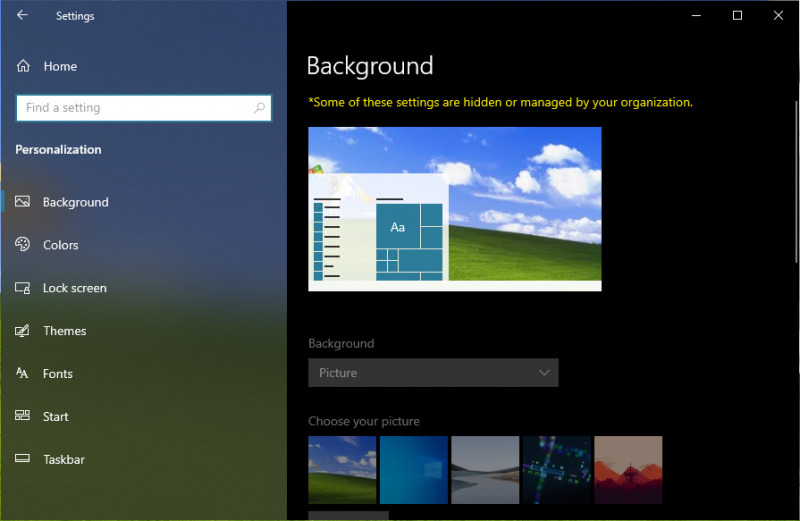Maximize the Settings window
The height and width of the screenshot is (521, 800).
coord(737,15)
